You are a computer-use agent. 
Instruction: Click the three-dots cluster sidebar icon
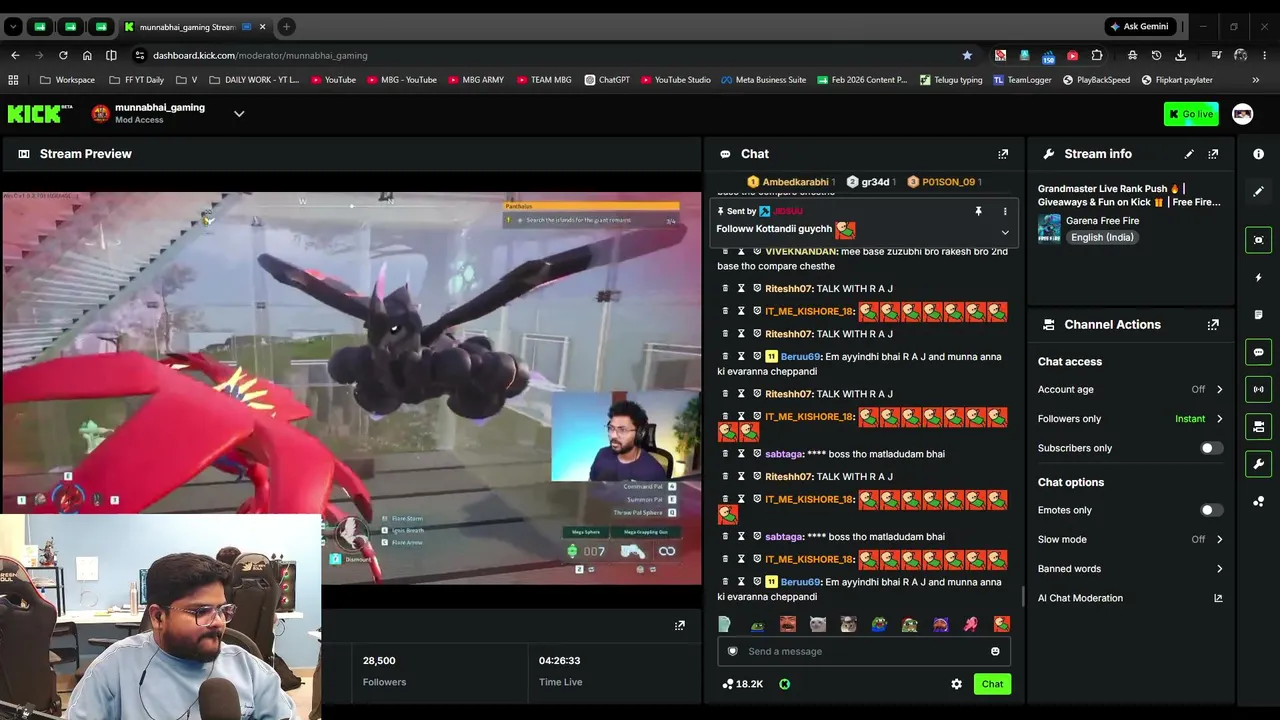(1258, 501)
